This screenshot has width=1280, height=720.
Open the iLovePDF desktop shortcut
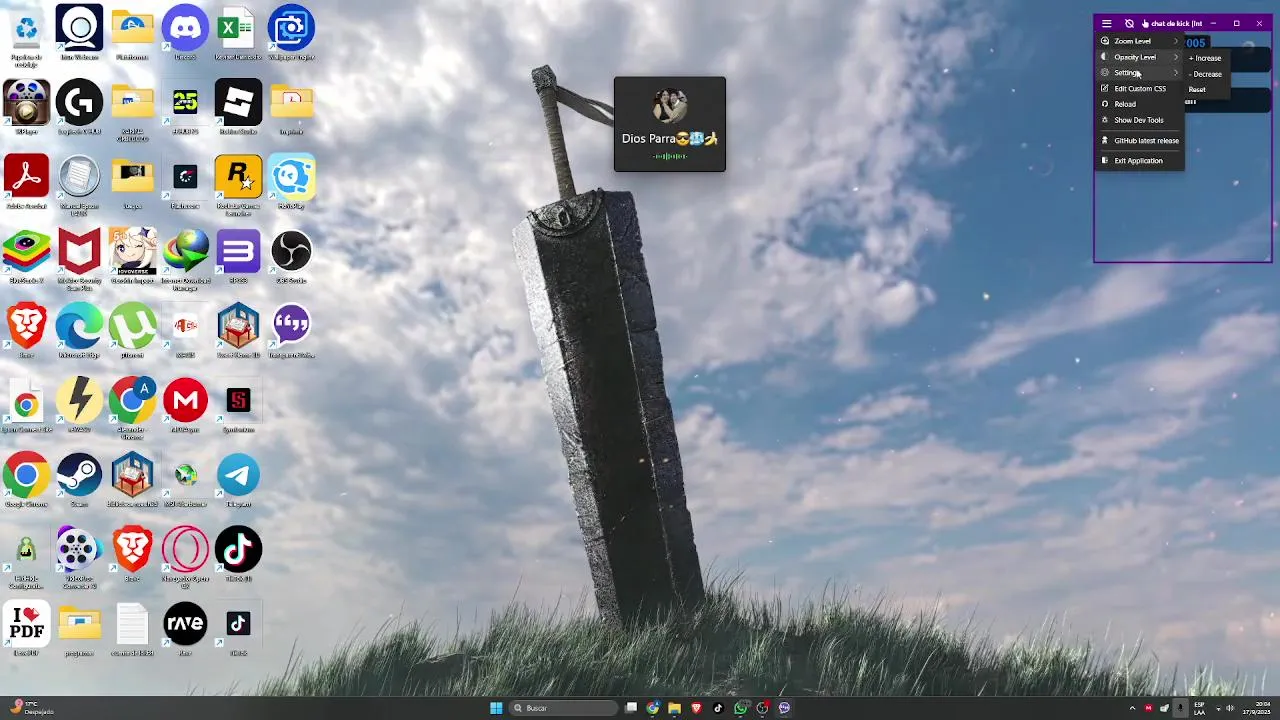pyautogui.click(x=26, y=629)
